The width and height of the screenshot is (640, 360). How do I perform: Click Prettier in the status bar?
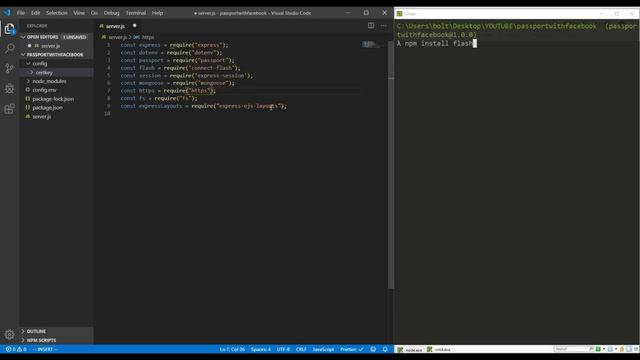[x=351, y=349]
